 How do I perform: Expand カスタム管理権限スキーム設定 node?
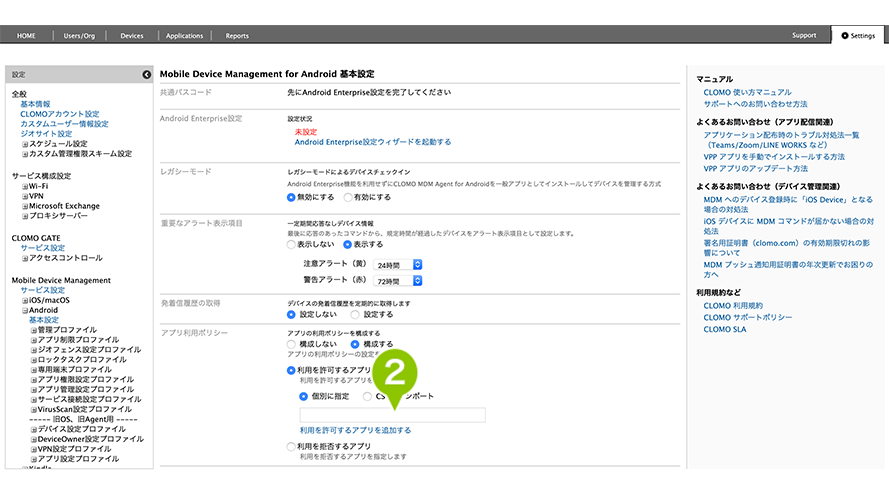pos(25,154)
